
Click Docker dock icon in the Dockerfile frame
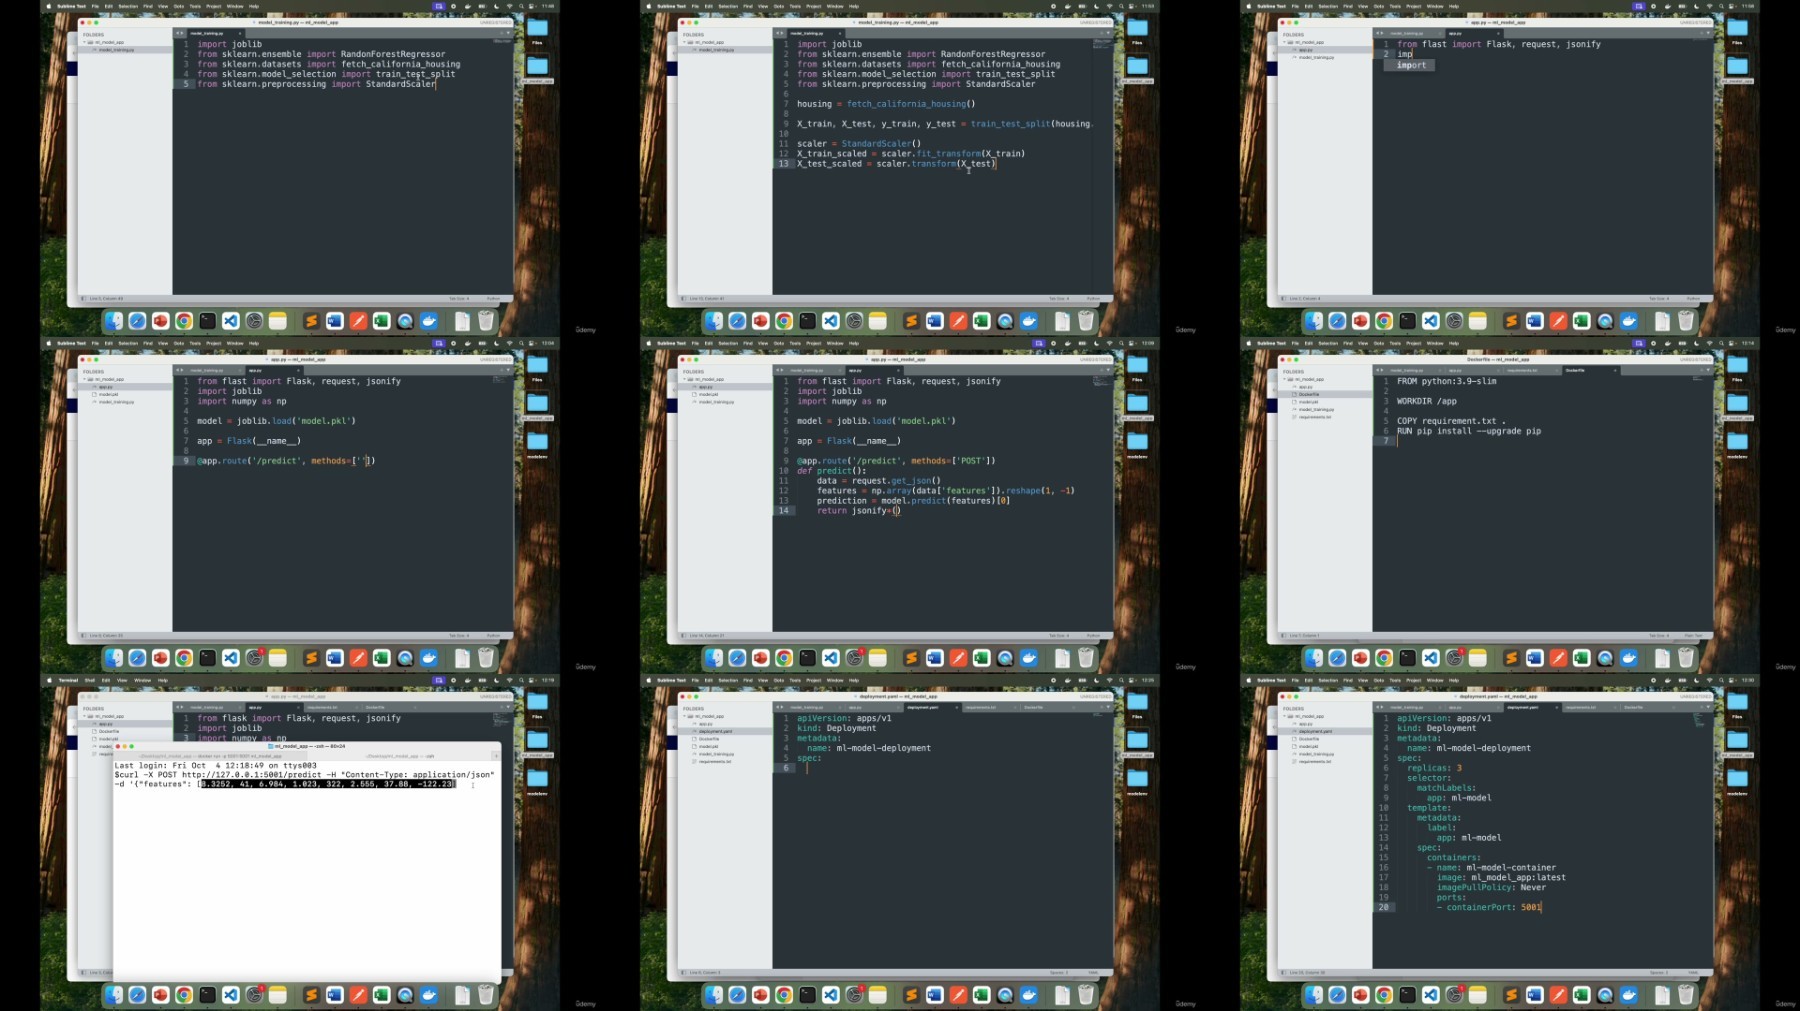[x=1629, y=658]
